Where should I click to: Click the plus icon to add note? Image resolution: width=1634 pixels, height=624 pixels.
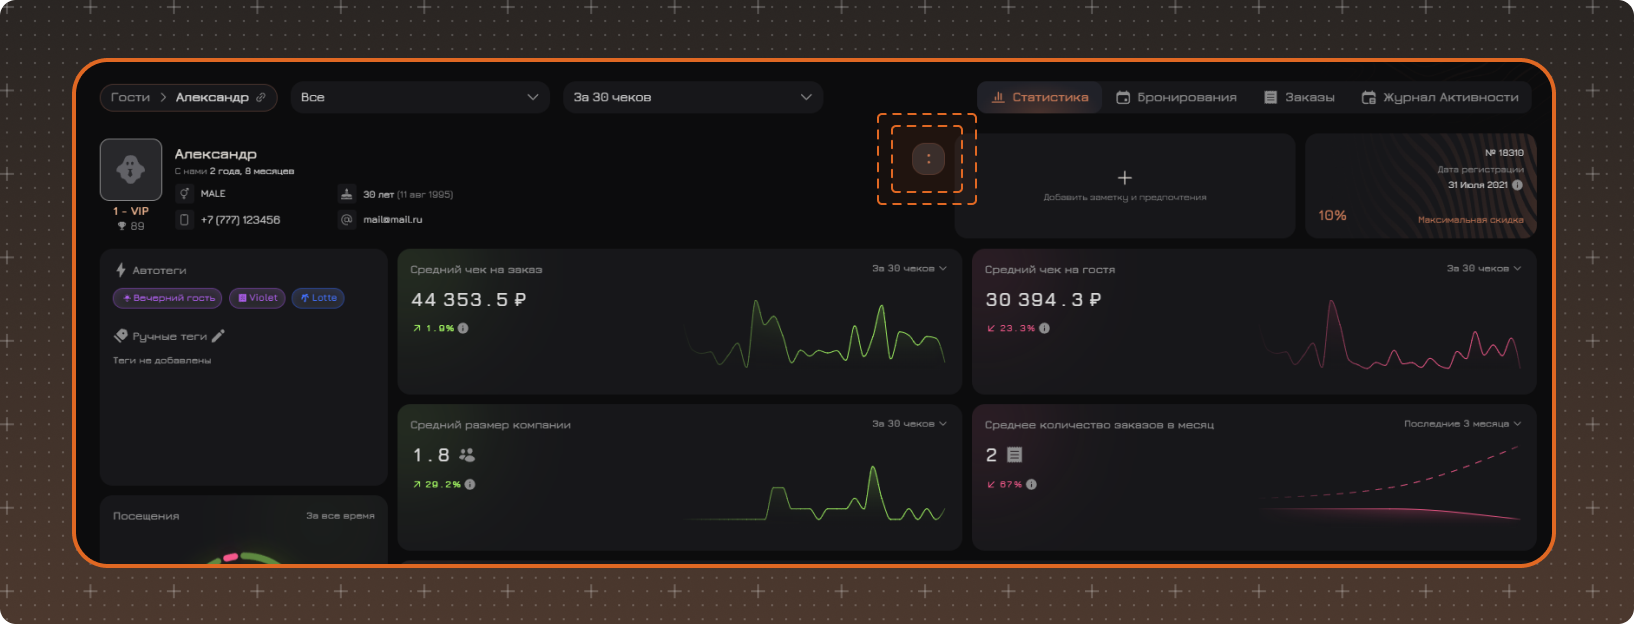(x=1125, y=178)
